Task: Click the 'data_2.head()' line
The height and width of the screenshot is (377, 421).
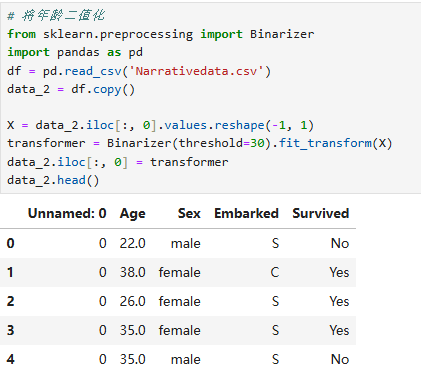Action: [x=53, y=180]
